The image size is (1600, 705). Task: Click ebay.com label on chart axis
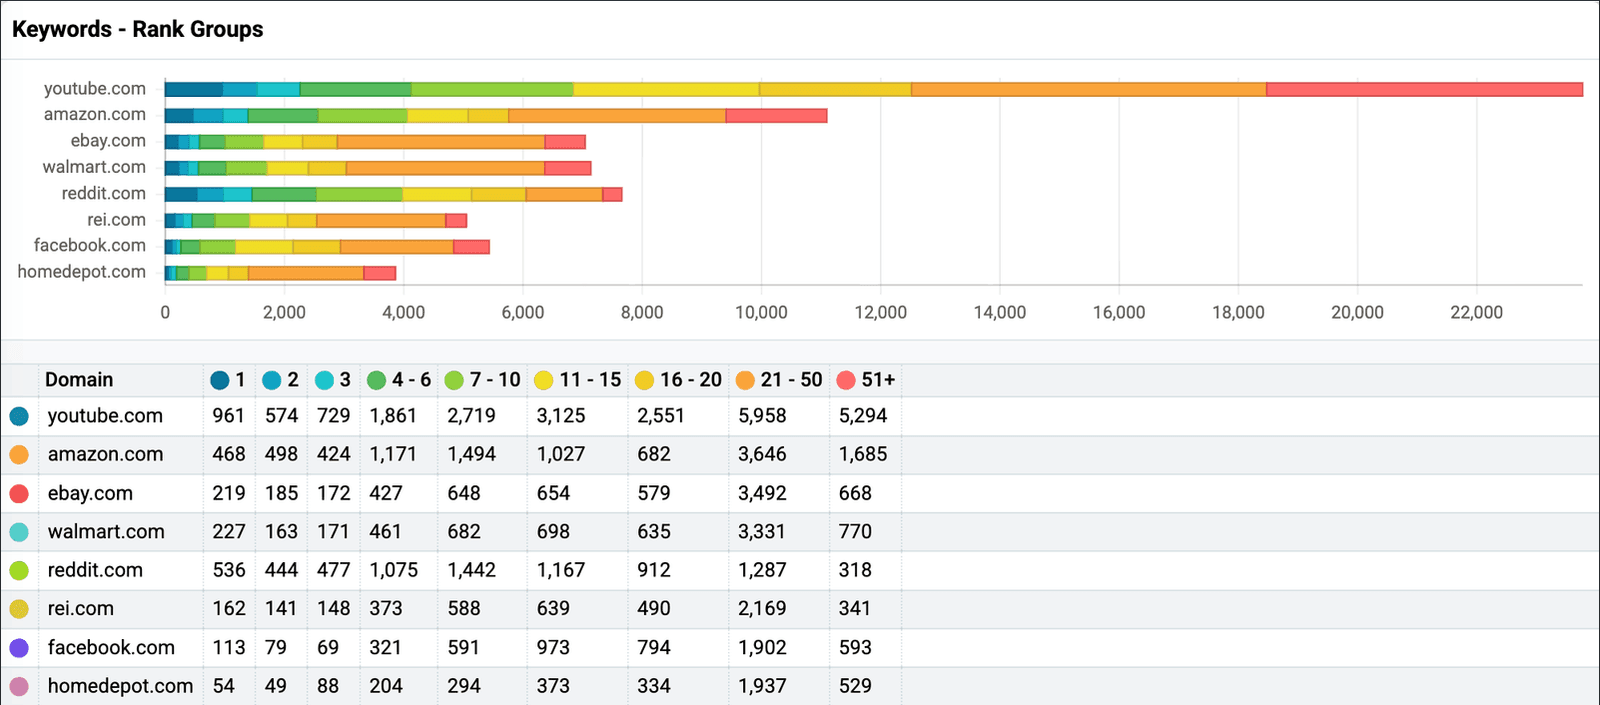click(x=108, y=141)
